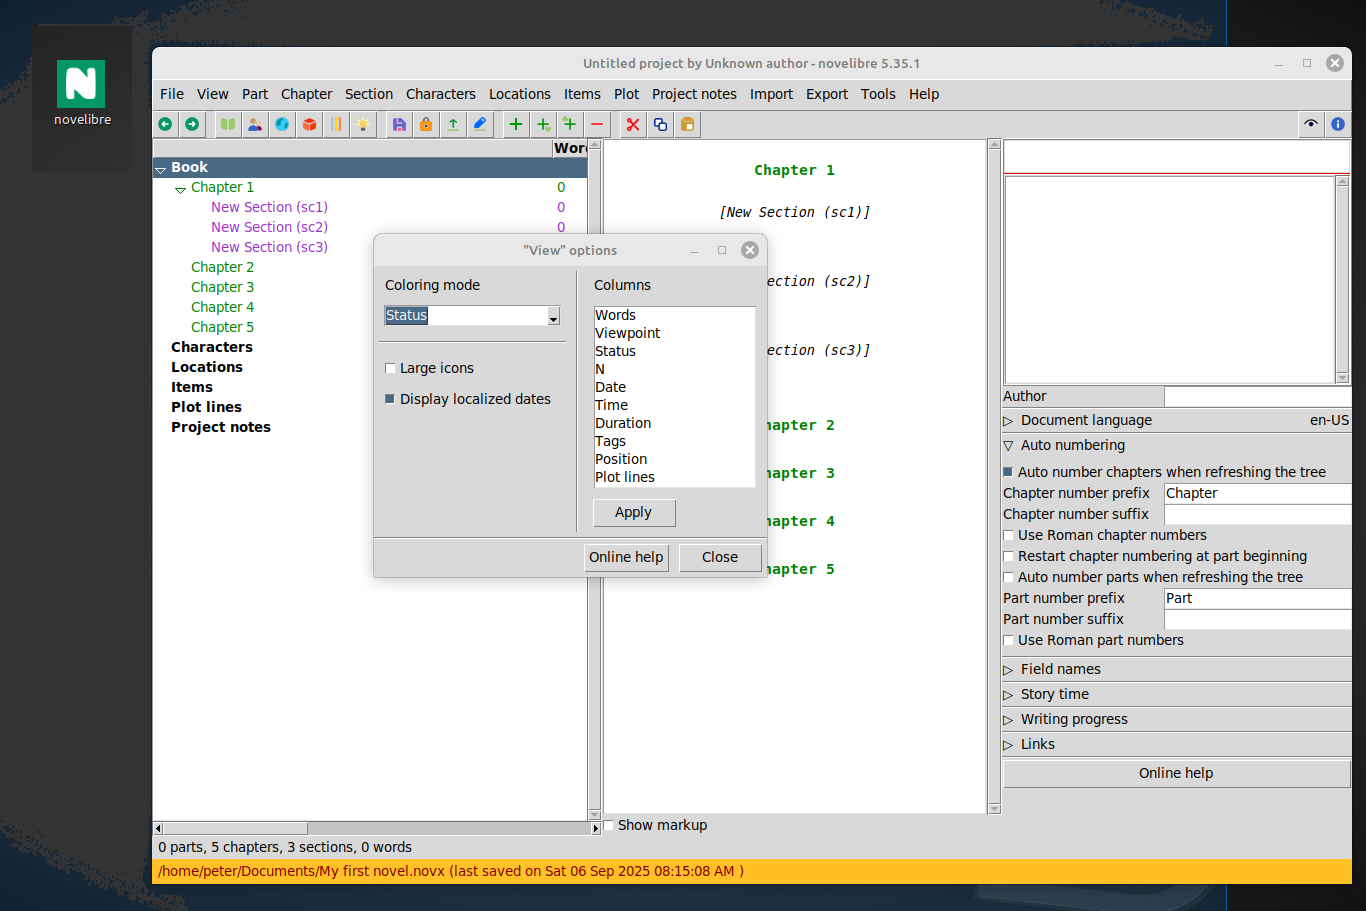Enable Use Roman part numbers
1366x911 pixels.
(1008, 640)
